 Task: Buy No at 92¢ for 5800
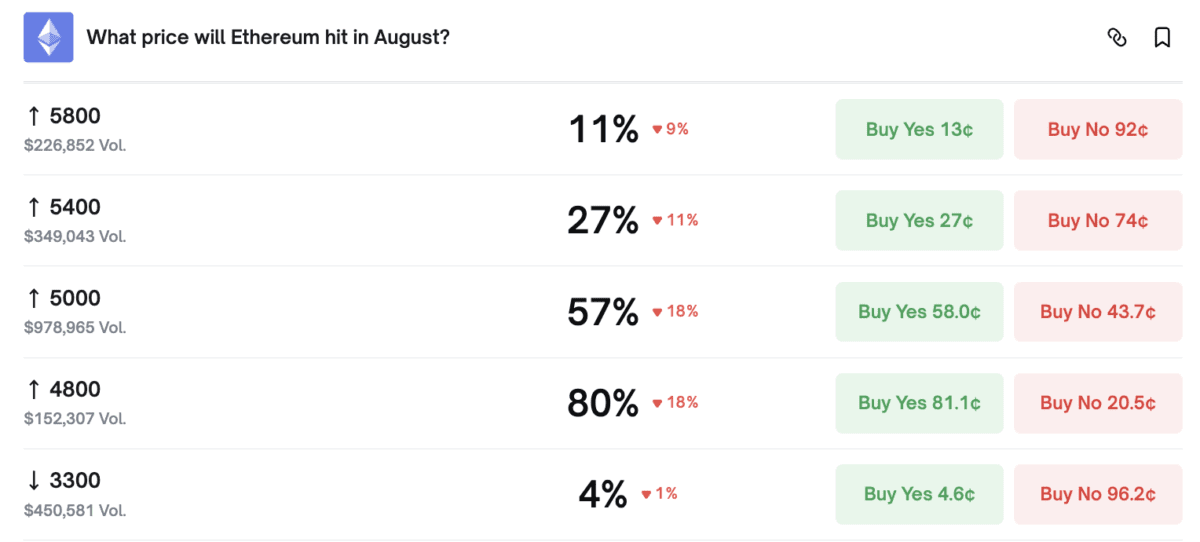(x=1098, y=129)
